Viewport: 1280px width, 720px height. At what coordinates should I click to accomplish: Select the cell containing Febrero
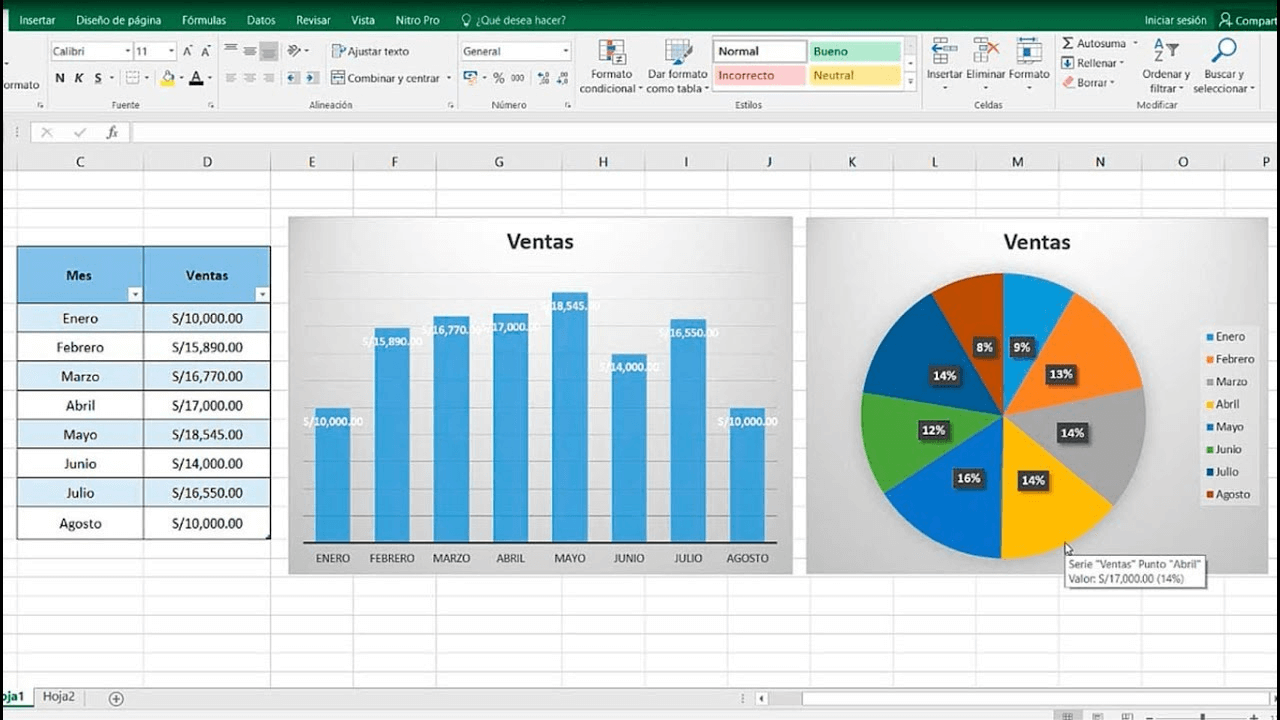80,347
